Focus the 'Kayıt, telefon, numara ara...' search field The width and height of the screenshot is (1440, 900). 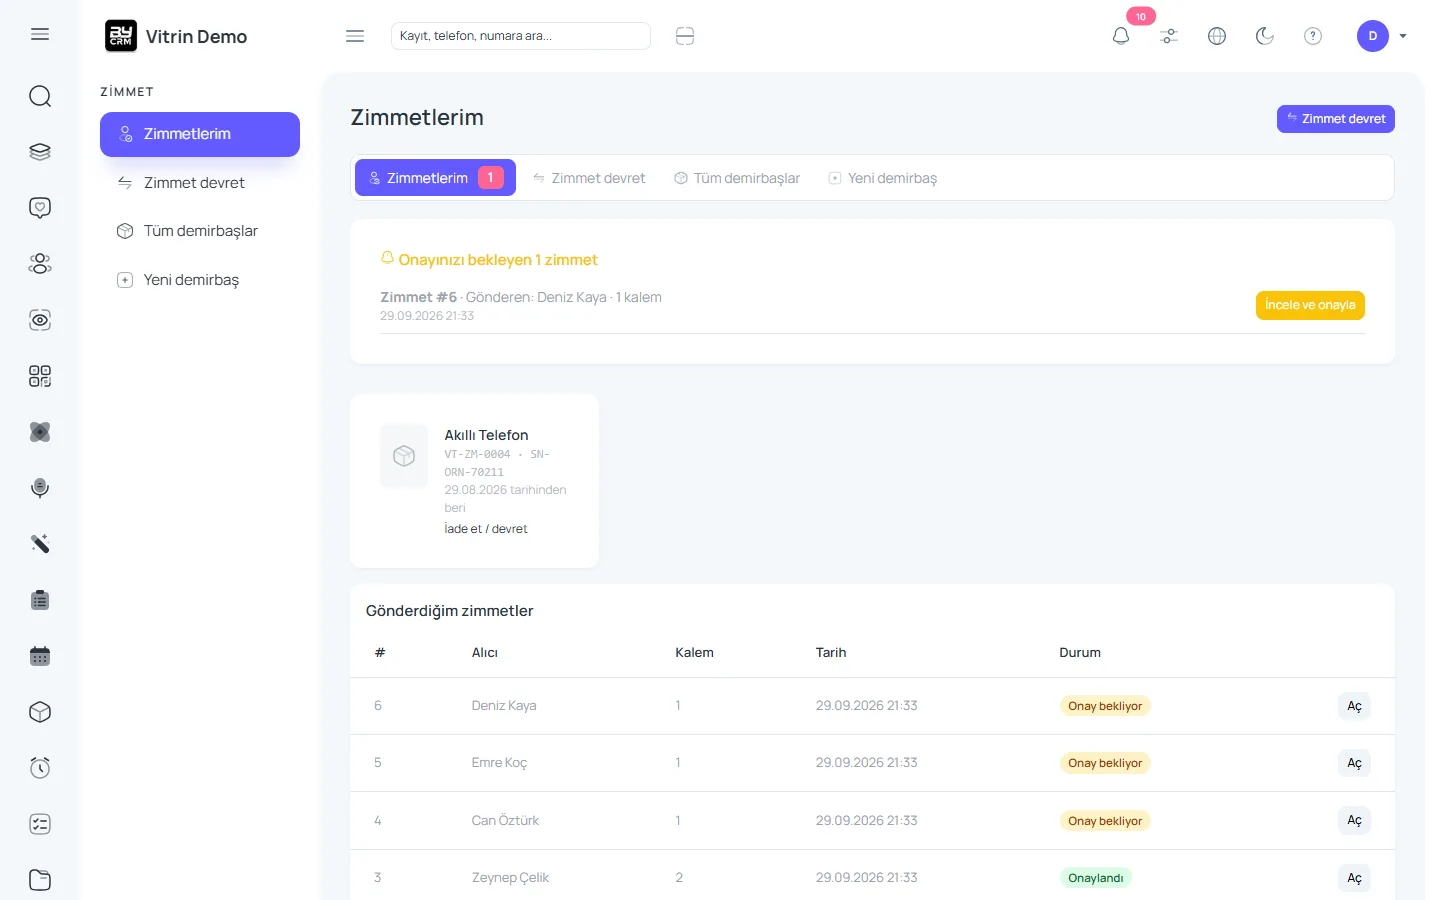pyautogui.click(x=521, y=36)
